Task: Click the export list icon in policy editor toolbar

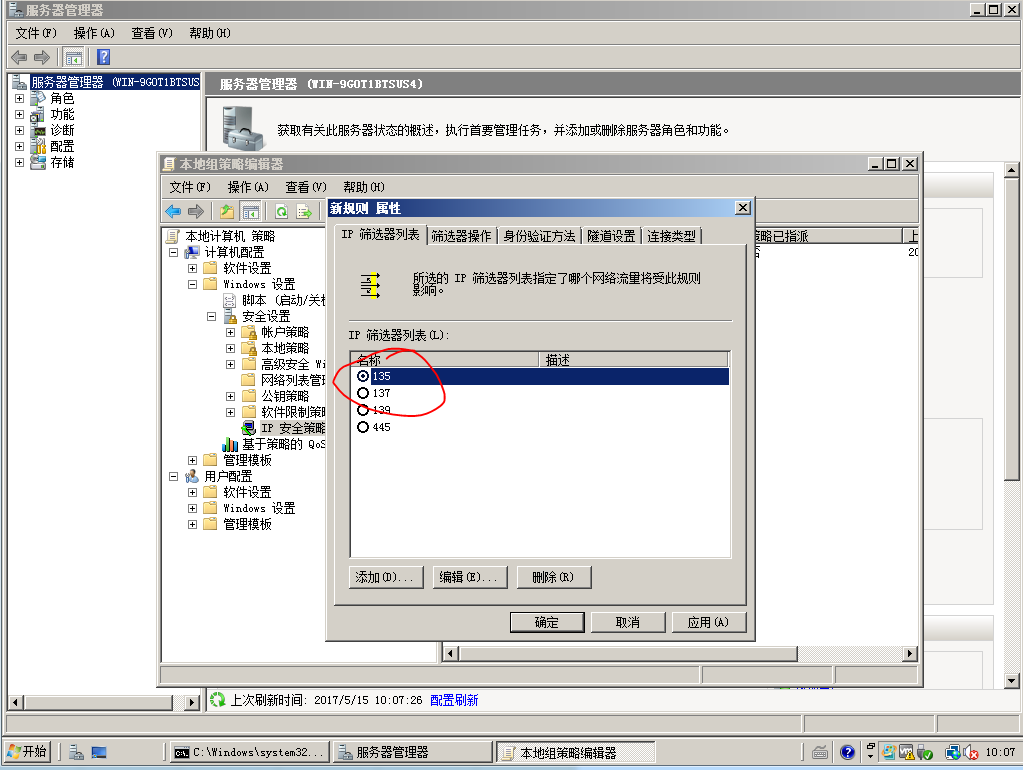Action: tap(304, 211)
